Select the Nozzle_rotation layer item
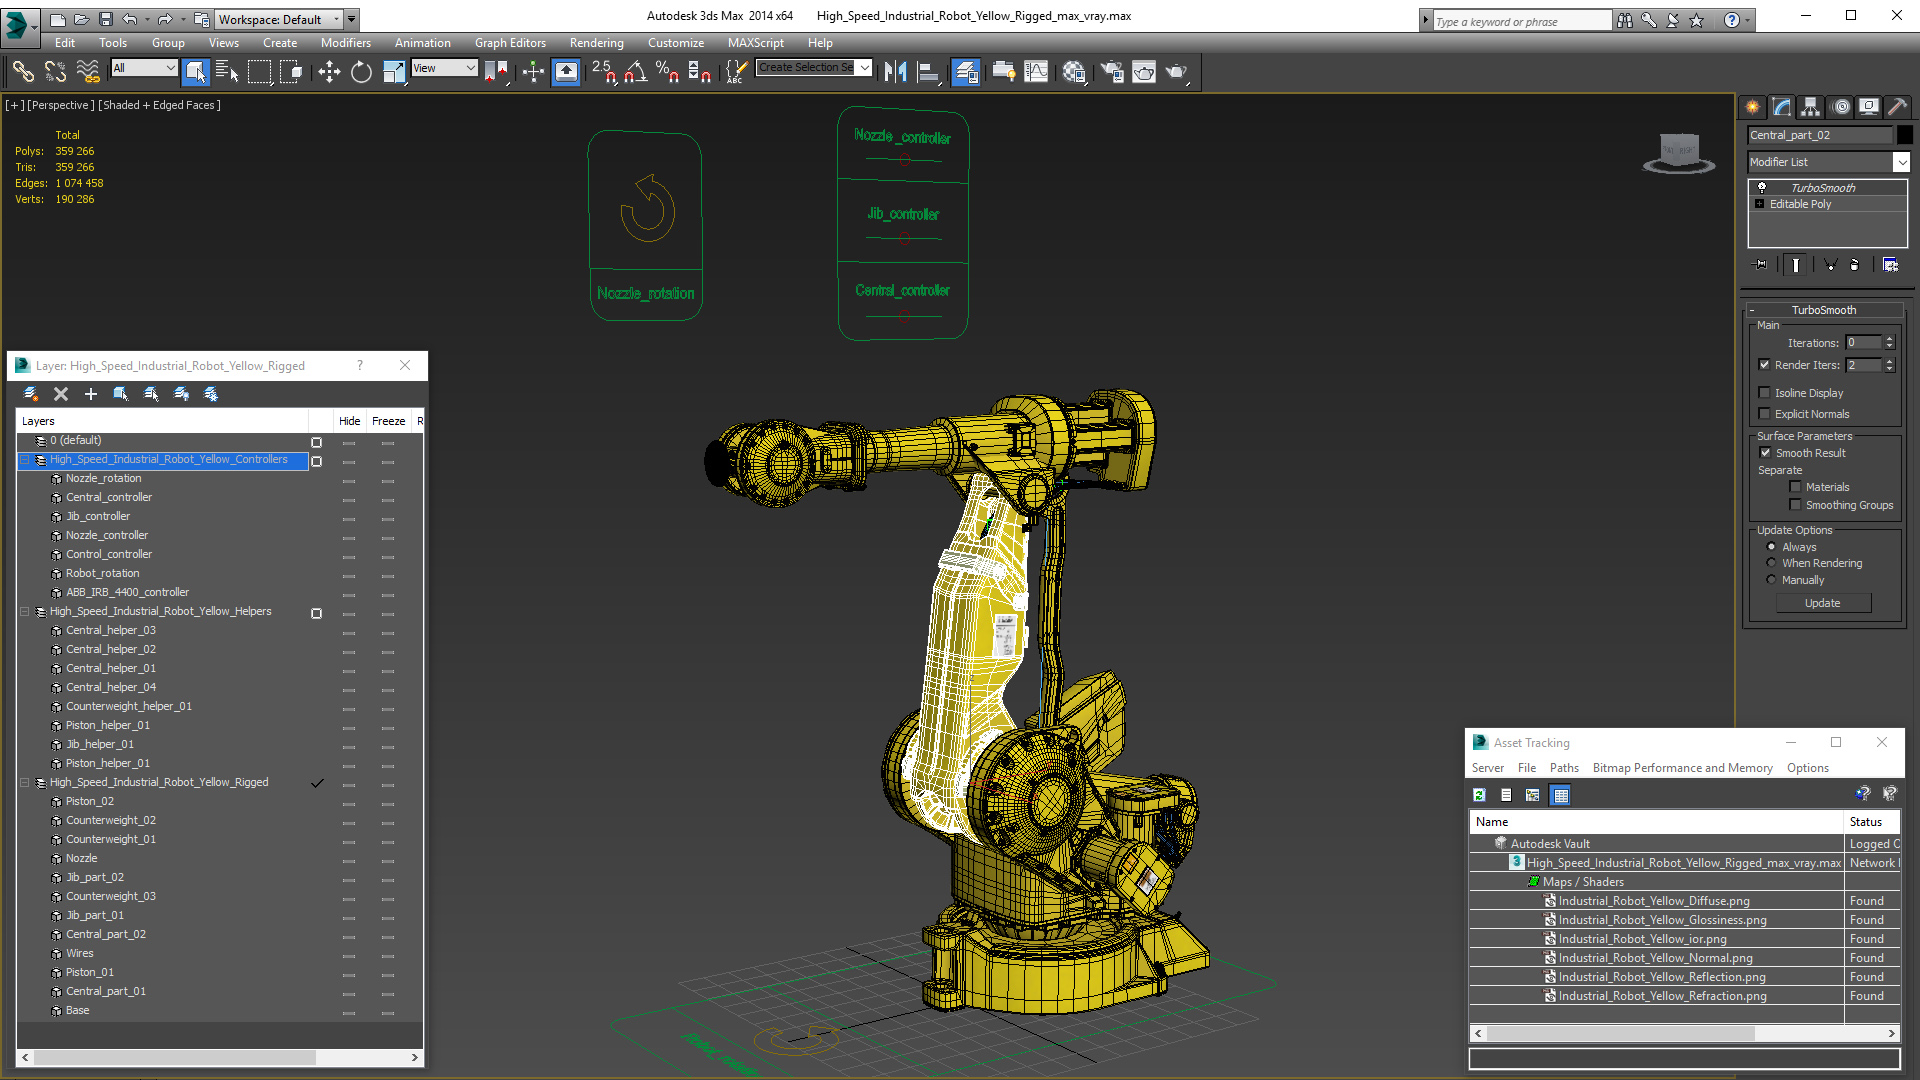1920x1080 pixels. pos(103,479)
